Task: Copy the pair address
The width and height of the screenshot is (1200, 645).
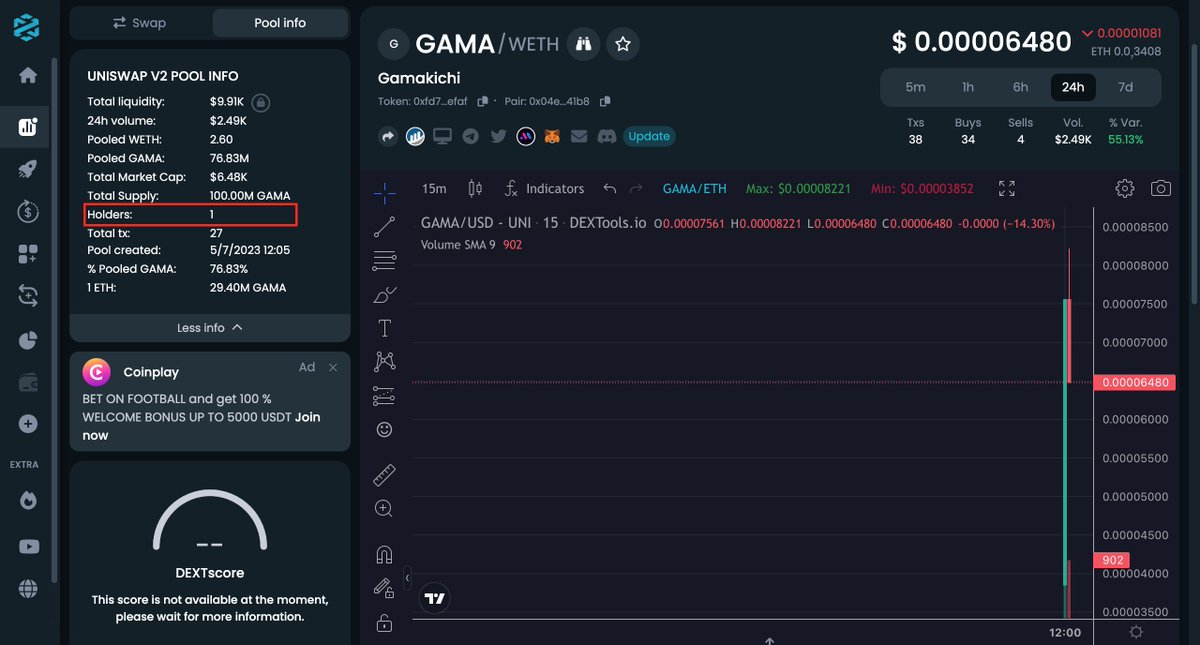Action: [x=605, y=101]
